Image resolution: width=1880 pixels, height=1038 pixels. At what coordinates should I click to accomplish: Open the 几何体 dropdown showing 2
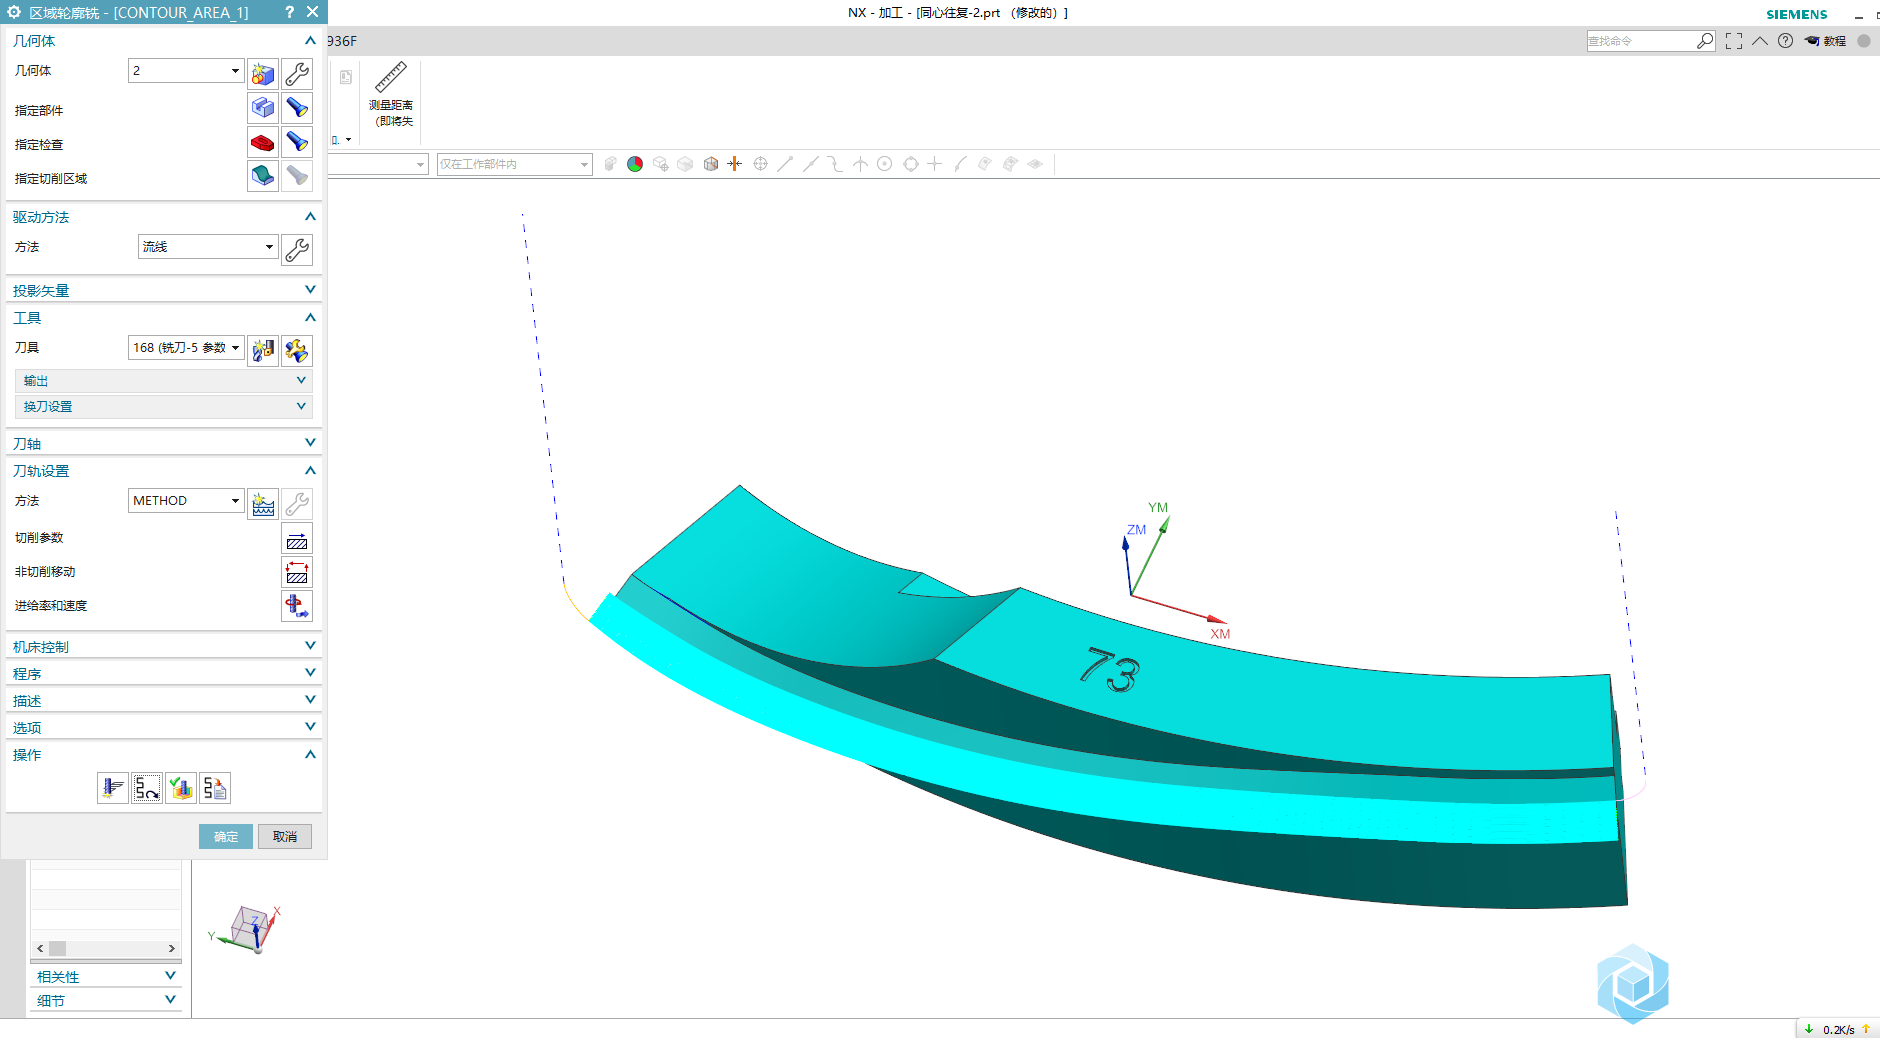pyautogui.click(x=186, y=71)
